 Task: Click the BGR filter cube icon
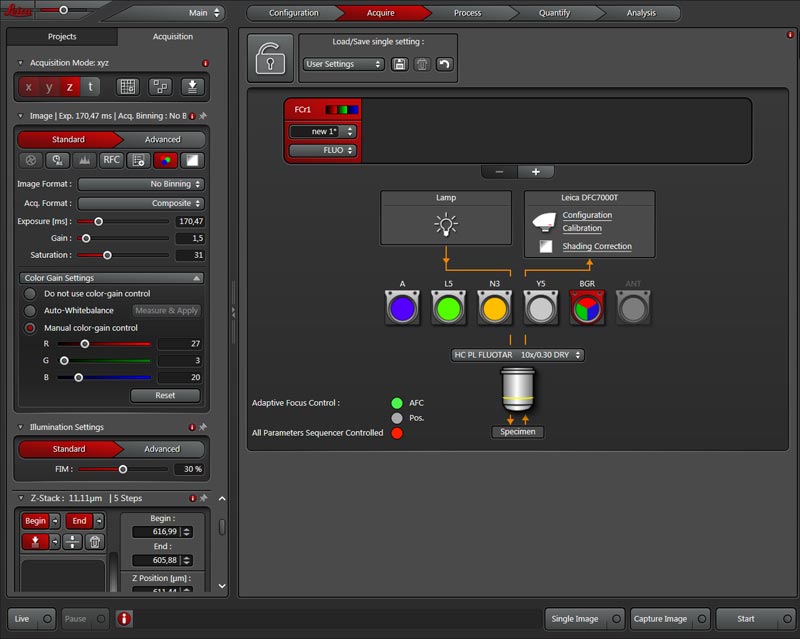pos(588,308)
